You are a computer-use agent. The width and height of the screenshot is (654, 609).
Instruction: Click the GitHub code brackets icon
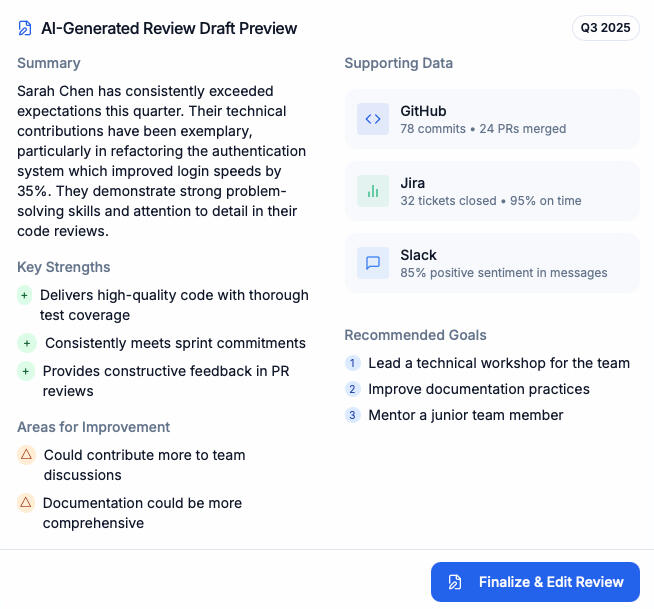pyautogui.click(x=373, y=119)
